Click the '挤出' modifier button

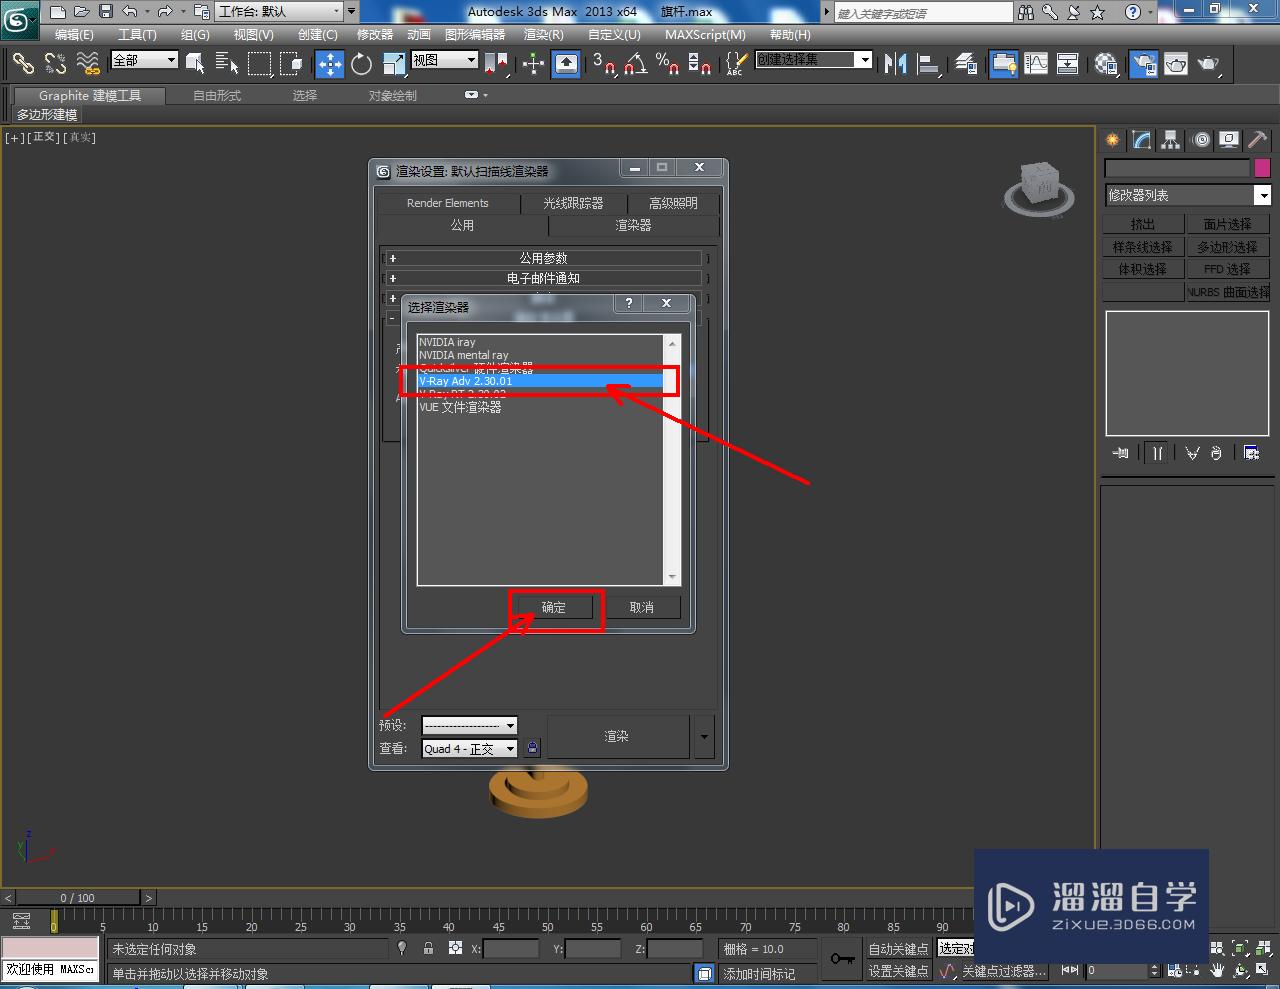click(x=1143, y=224)
